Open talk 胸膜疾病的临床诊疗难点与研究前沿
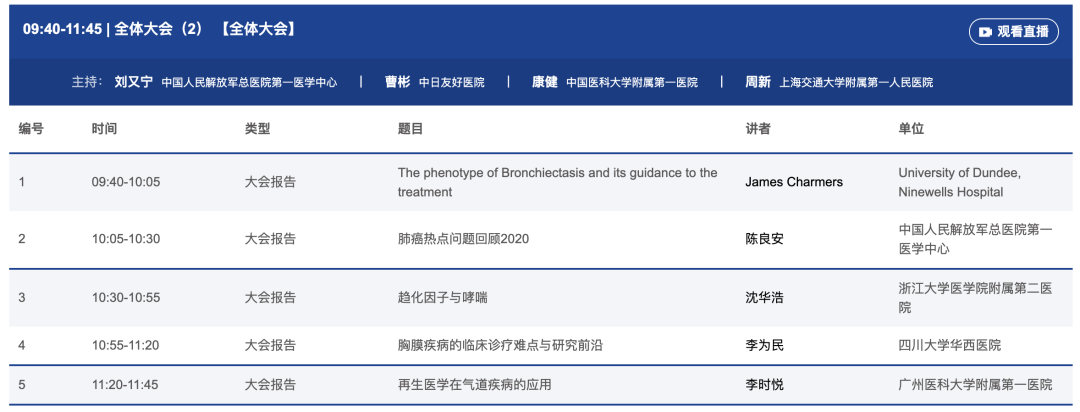This screenshot has width=1080, height=412. pyautogui.click(x=500, y=345)
